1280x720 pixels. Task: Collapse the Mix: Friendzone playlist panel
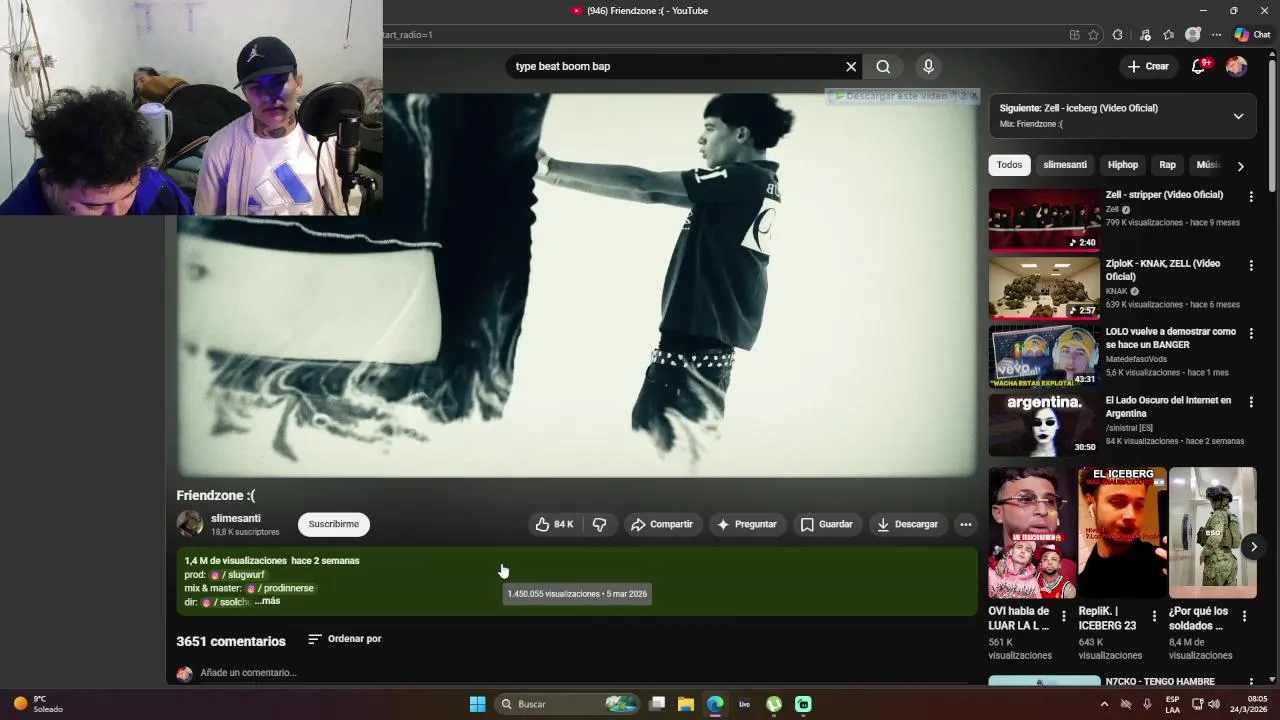1238,116
